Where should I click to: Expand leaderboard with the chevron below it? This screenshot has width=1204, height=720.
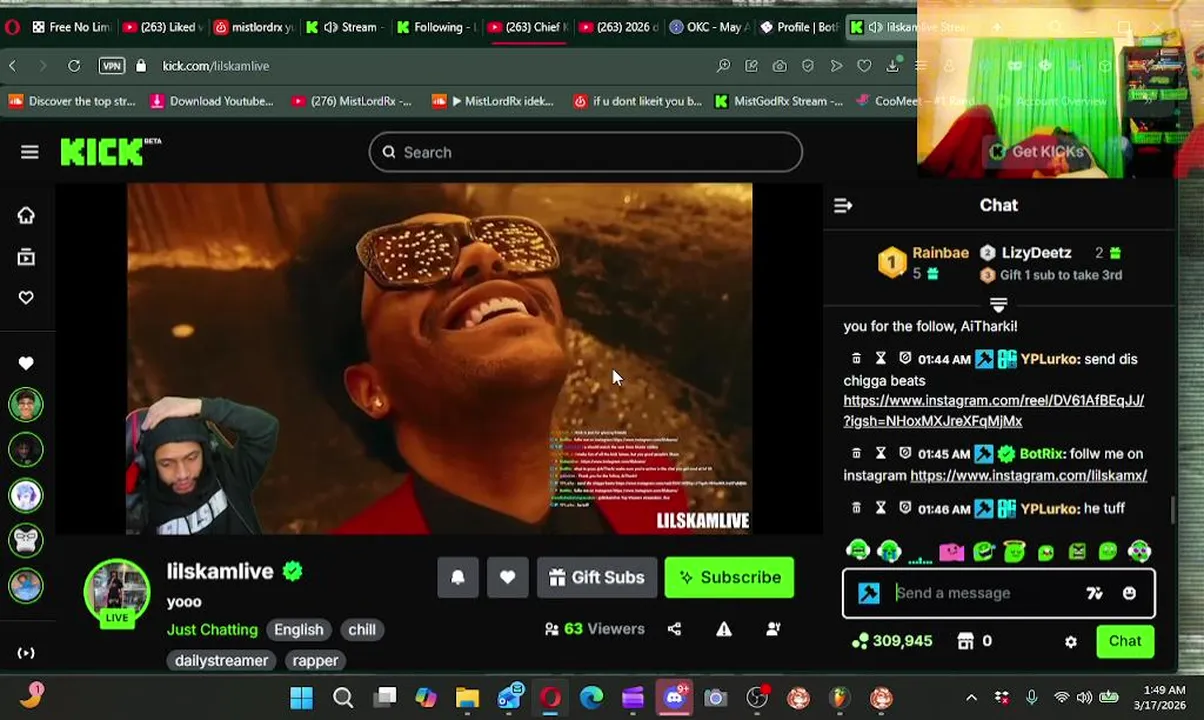click(998, 304)
